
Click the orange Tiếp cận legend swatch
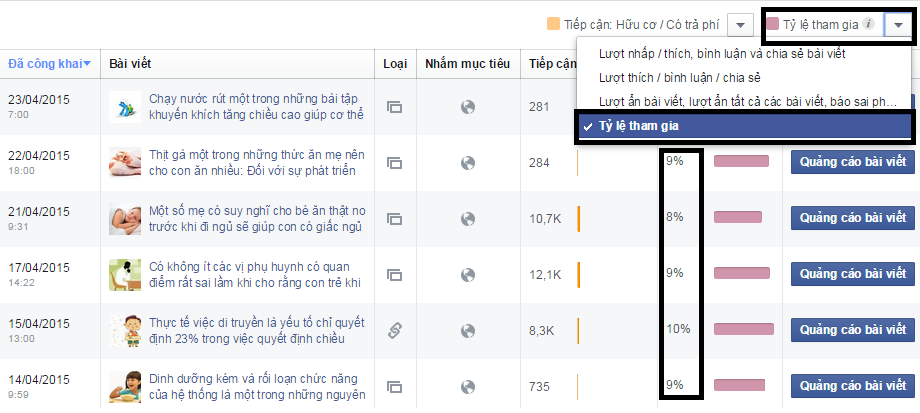[553, 24]
